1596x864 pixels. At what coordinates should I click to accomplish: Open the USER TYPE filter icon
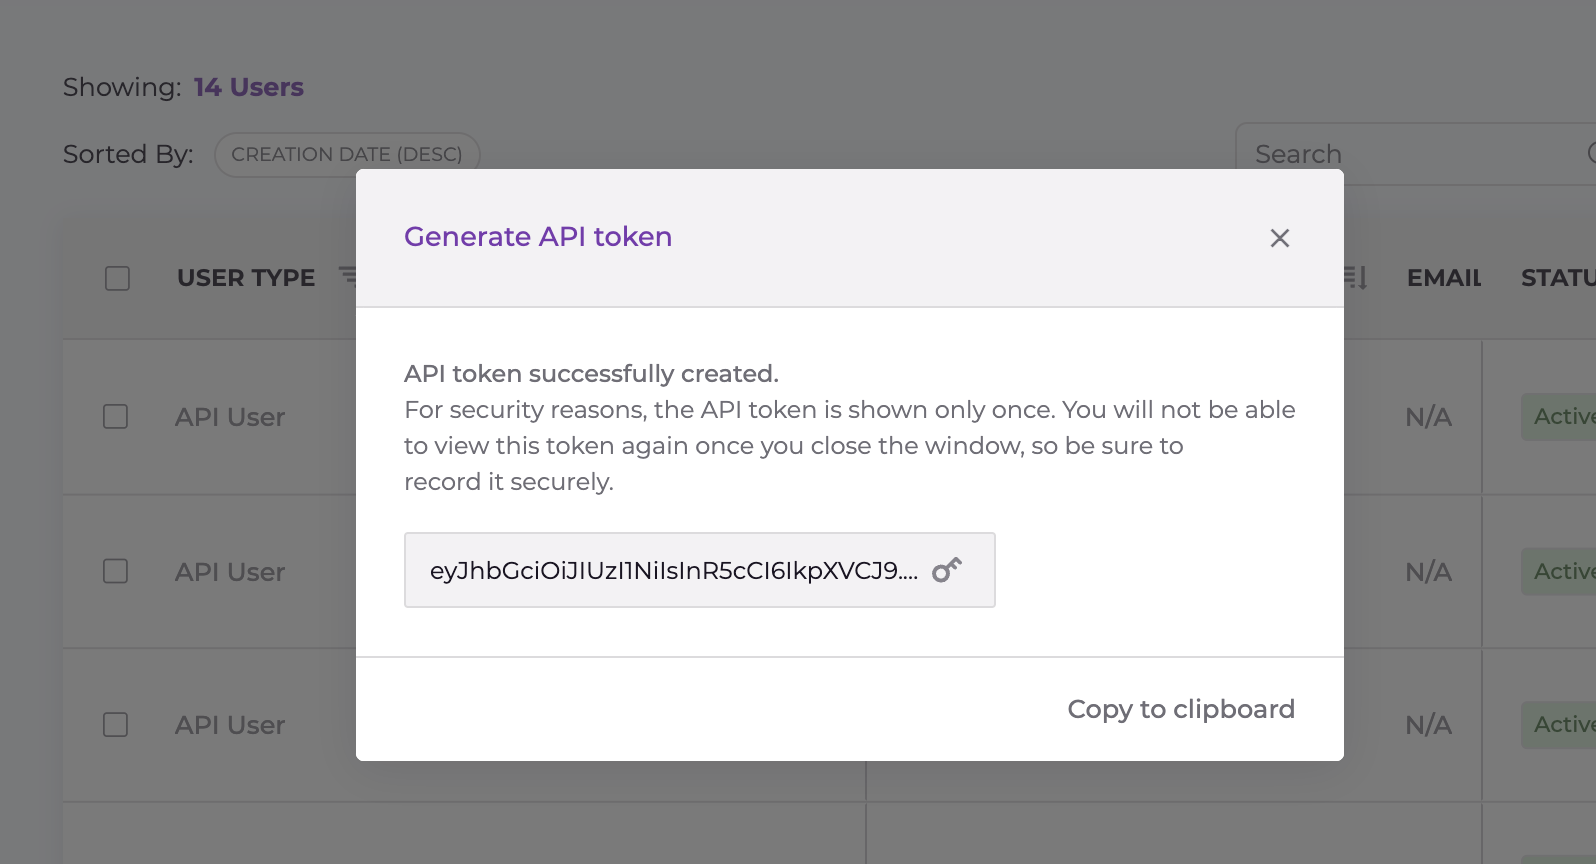347,276
